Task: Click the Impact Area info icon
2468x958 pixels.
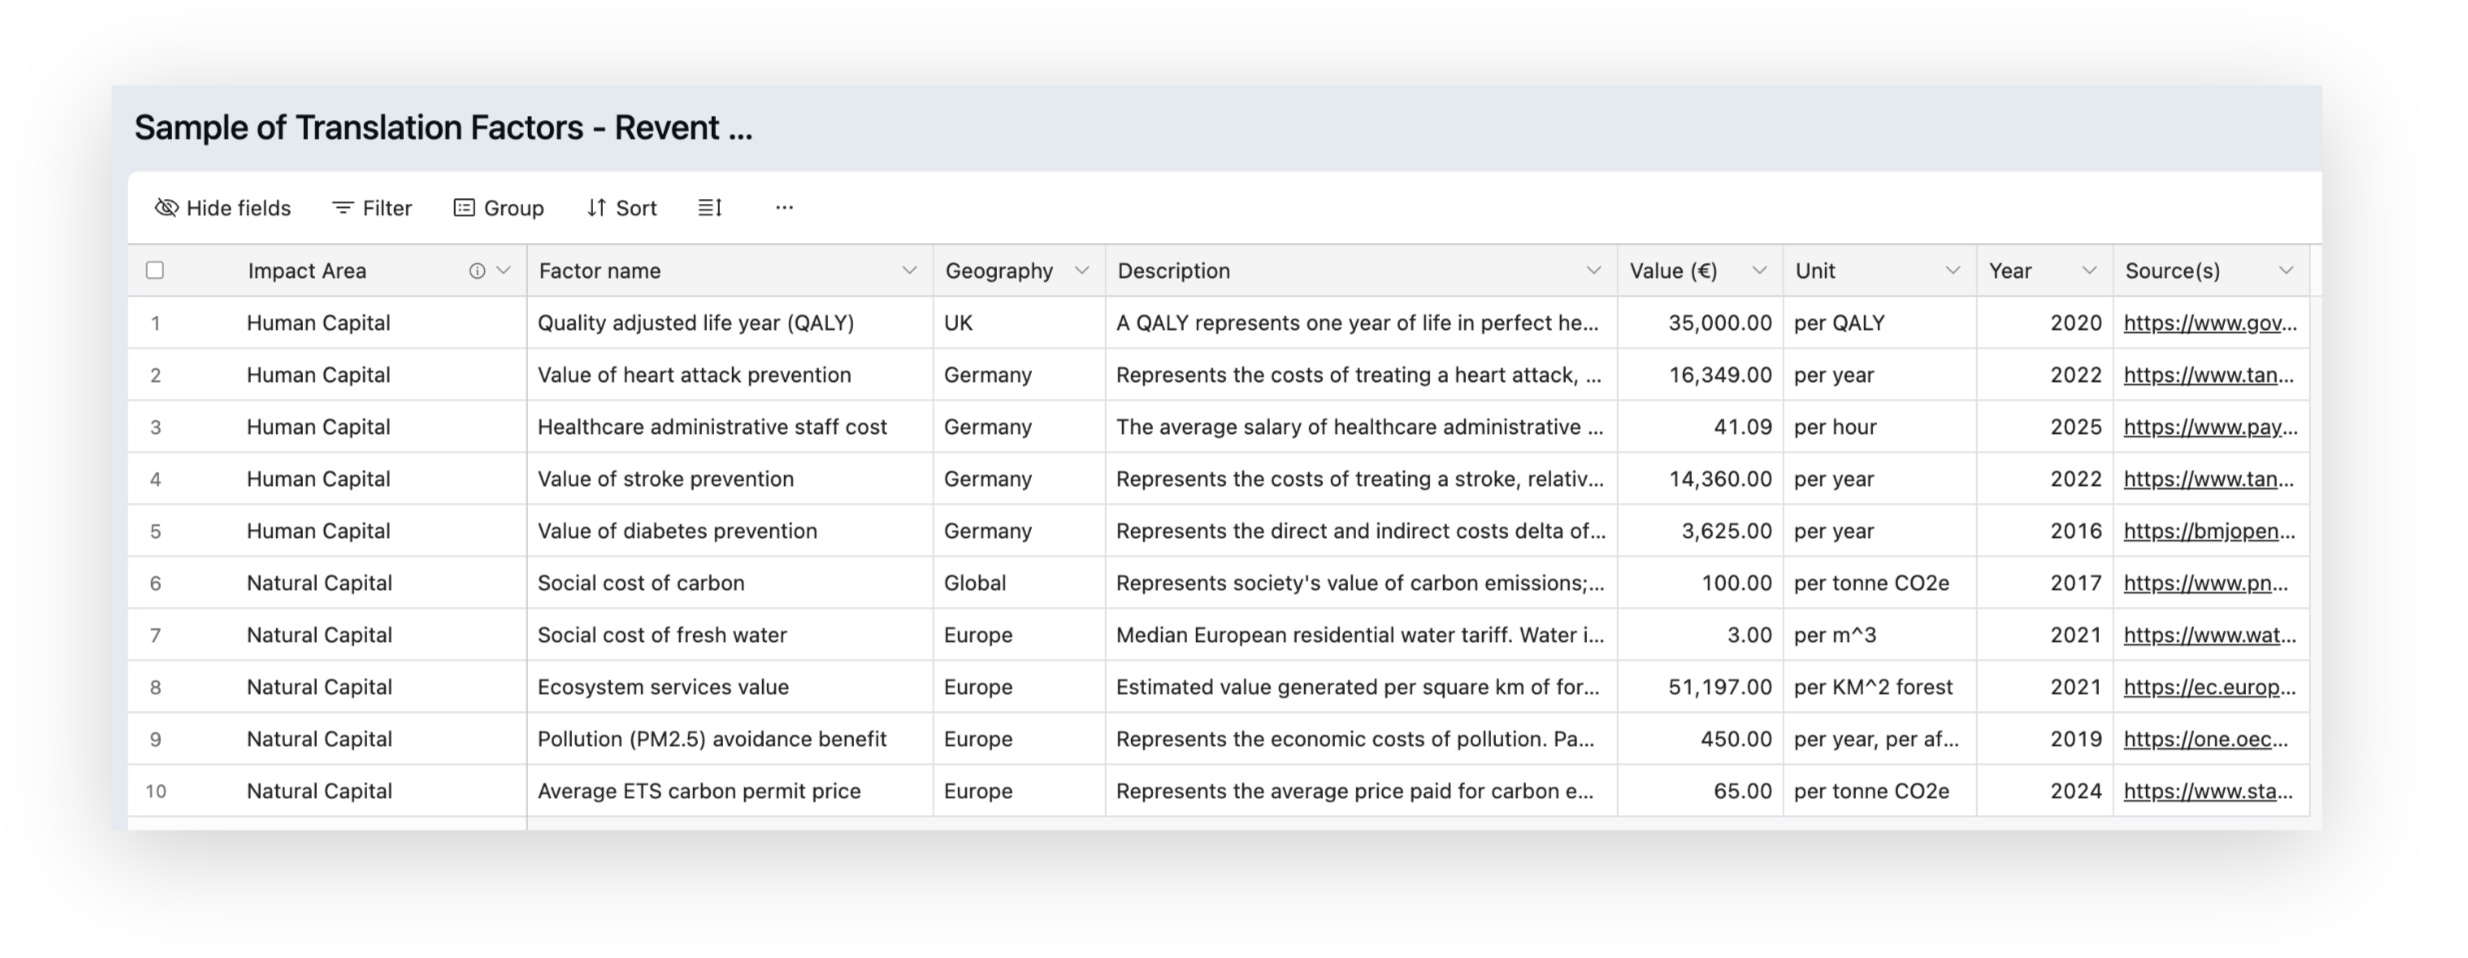Action: pos(477,271)
